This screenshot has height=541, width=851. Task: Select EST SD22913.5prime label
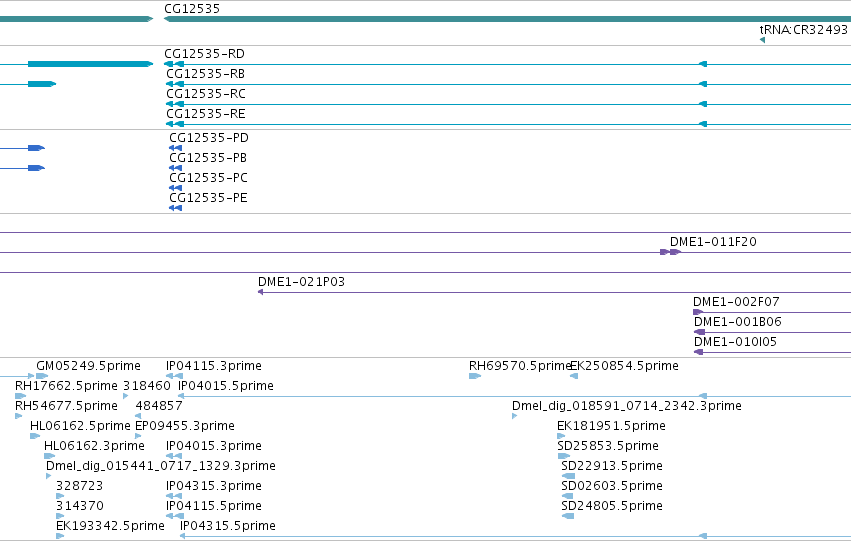(x=612, y=467)
